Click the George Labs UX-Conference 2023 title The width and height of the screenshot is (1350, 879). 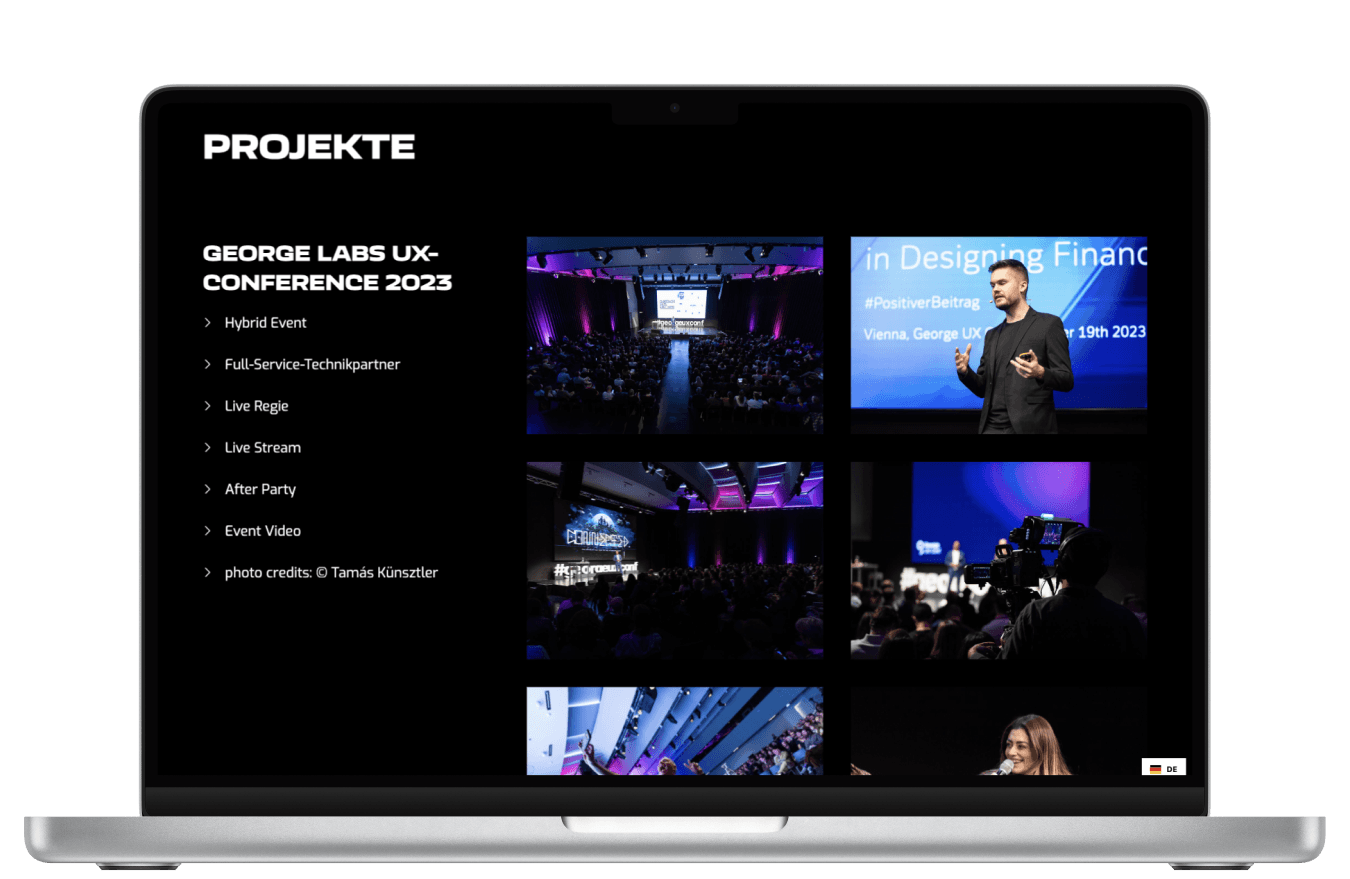(328, 267)
